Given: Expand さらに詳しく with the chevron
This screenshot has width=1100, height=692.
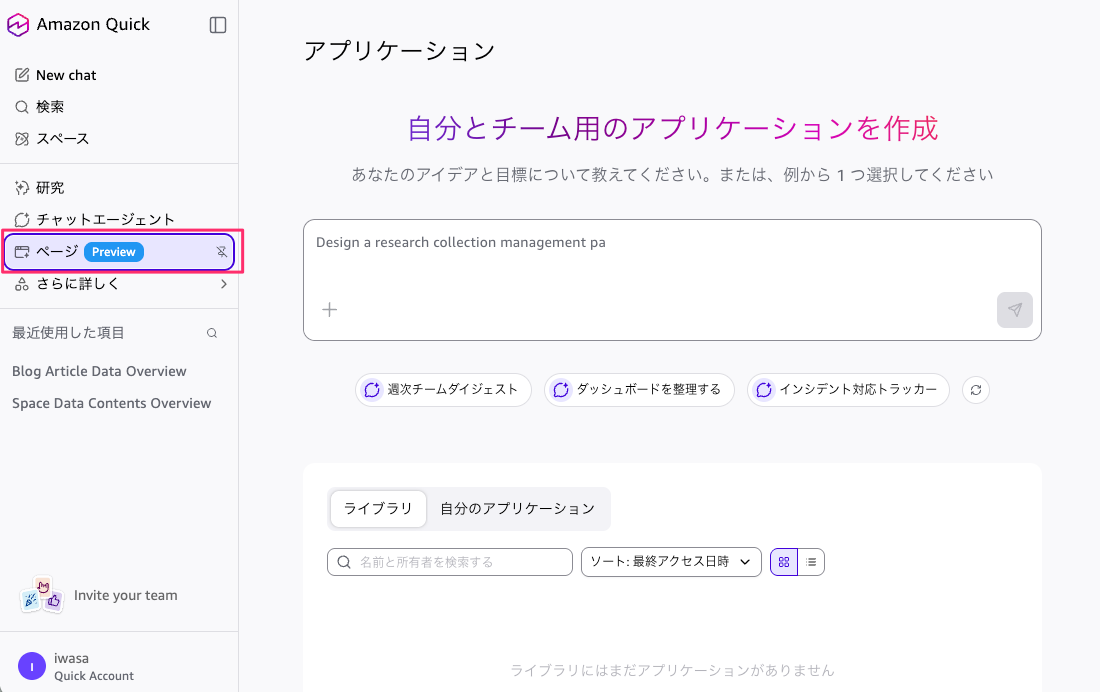Looking at the screenshot, I should 224,284.
